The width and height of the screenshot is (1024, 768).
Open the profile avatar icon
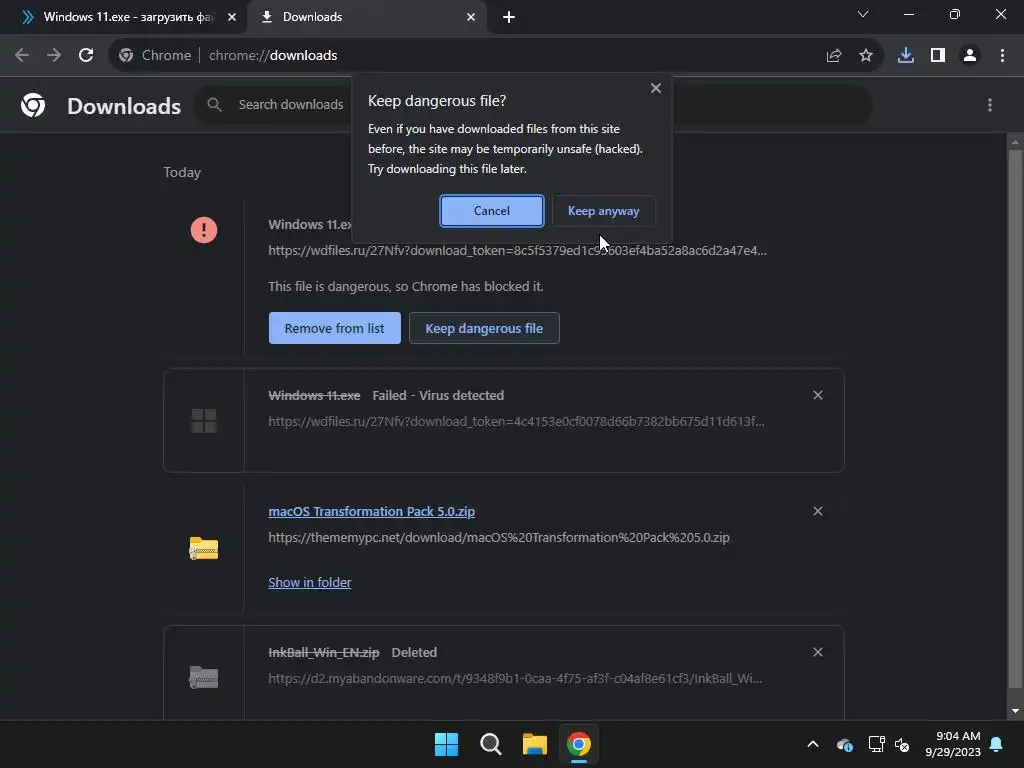point(970,56)
